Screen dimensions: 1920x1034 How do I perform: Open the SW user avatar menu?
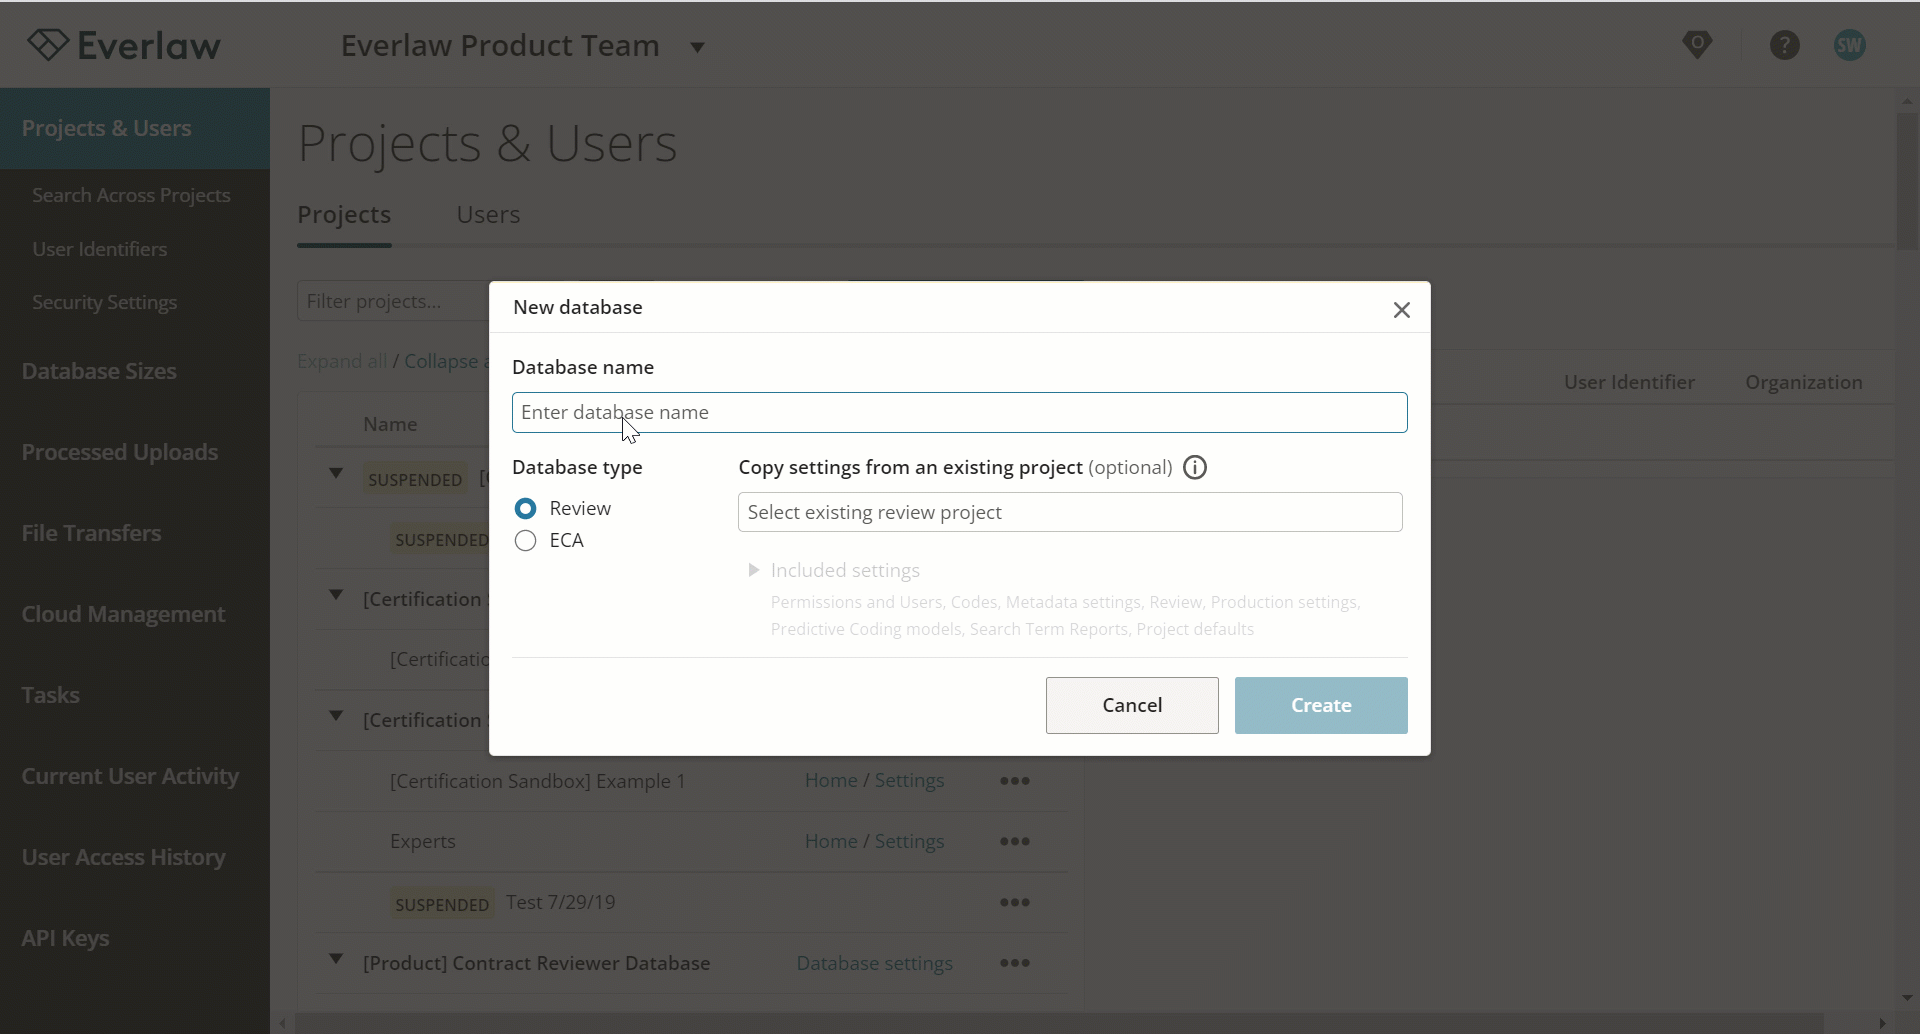[1849, 45]
